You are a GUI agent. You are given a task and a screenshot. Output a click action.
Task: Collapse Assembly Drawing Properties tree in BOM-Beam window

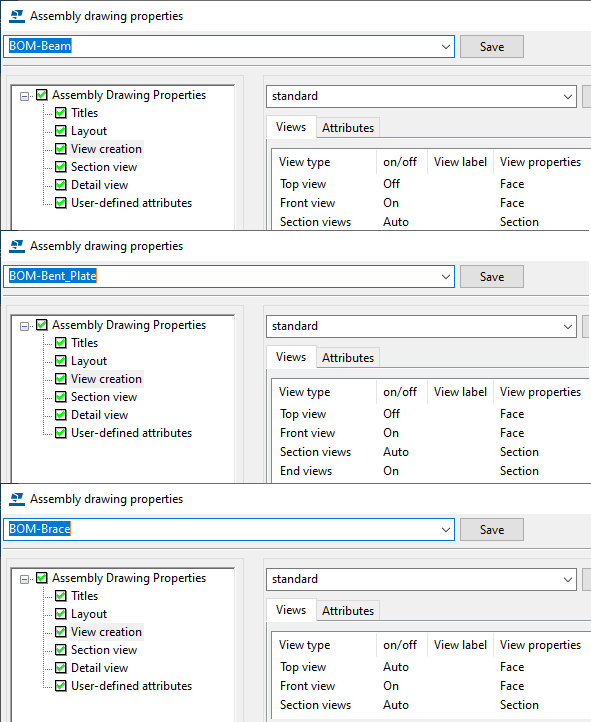click(24, 96)
